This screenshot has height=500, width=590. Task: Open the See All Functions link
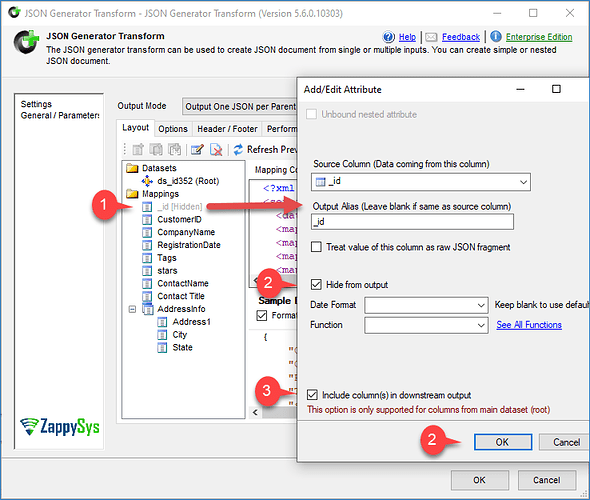[x=529, y=325]
